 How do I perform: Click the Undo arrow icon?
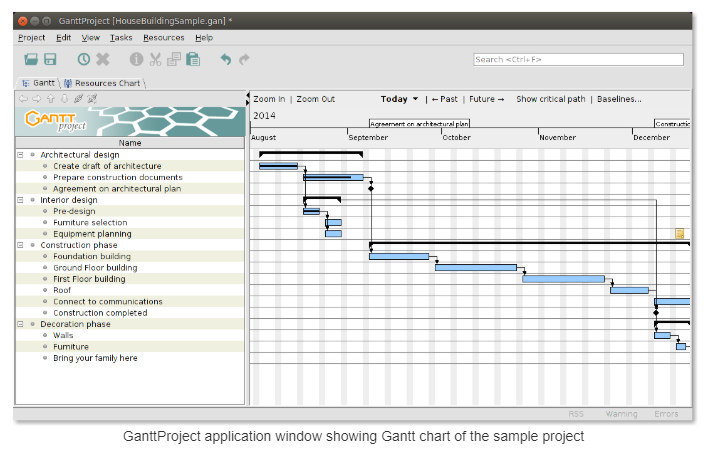pos(226,60)
